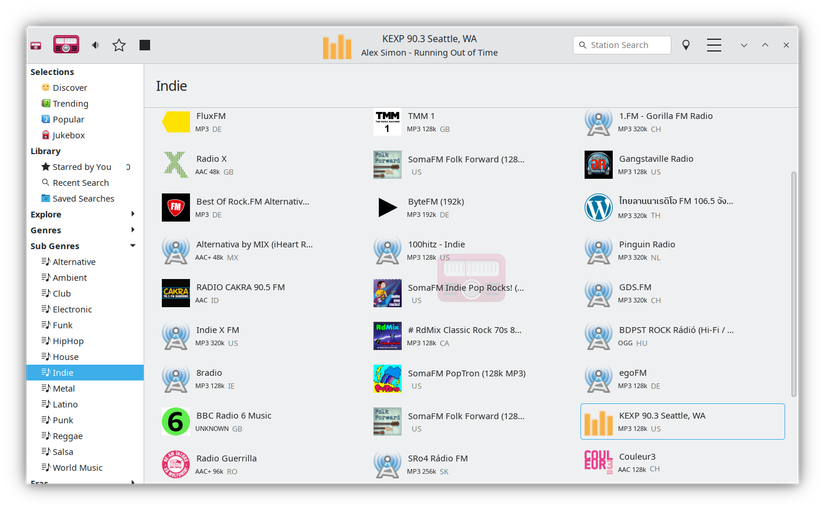
Task: Click the station list vertical scrollbar
Action: pos(793,284)
